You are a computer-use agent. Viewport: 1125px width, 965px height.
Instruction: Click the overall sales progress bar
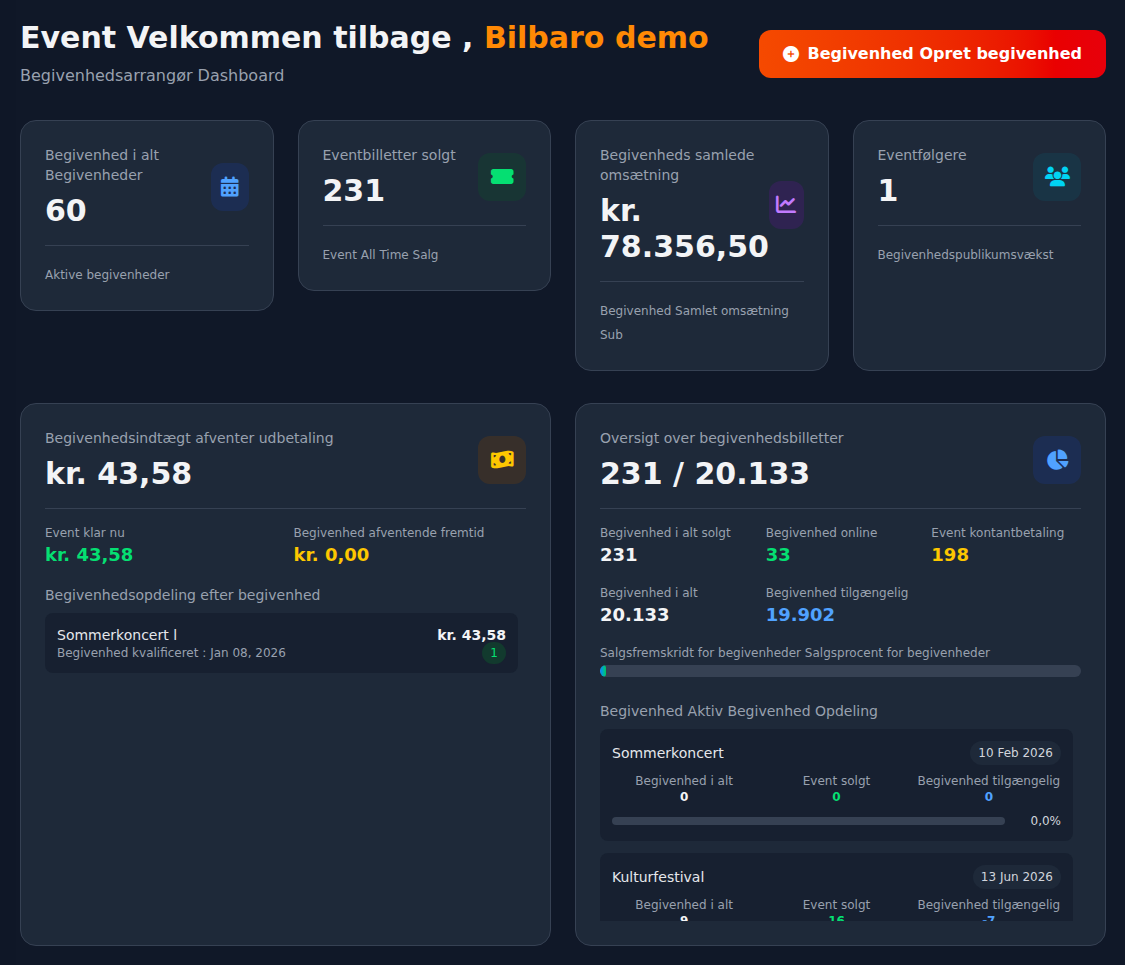click(x=840, y=671)
